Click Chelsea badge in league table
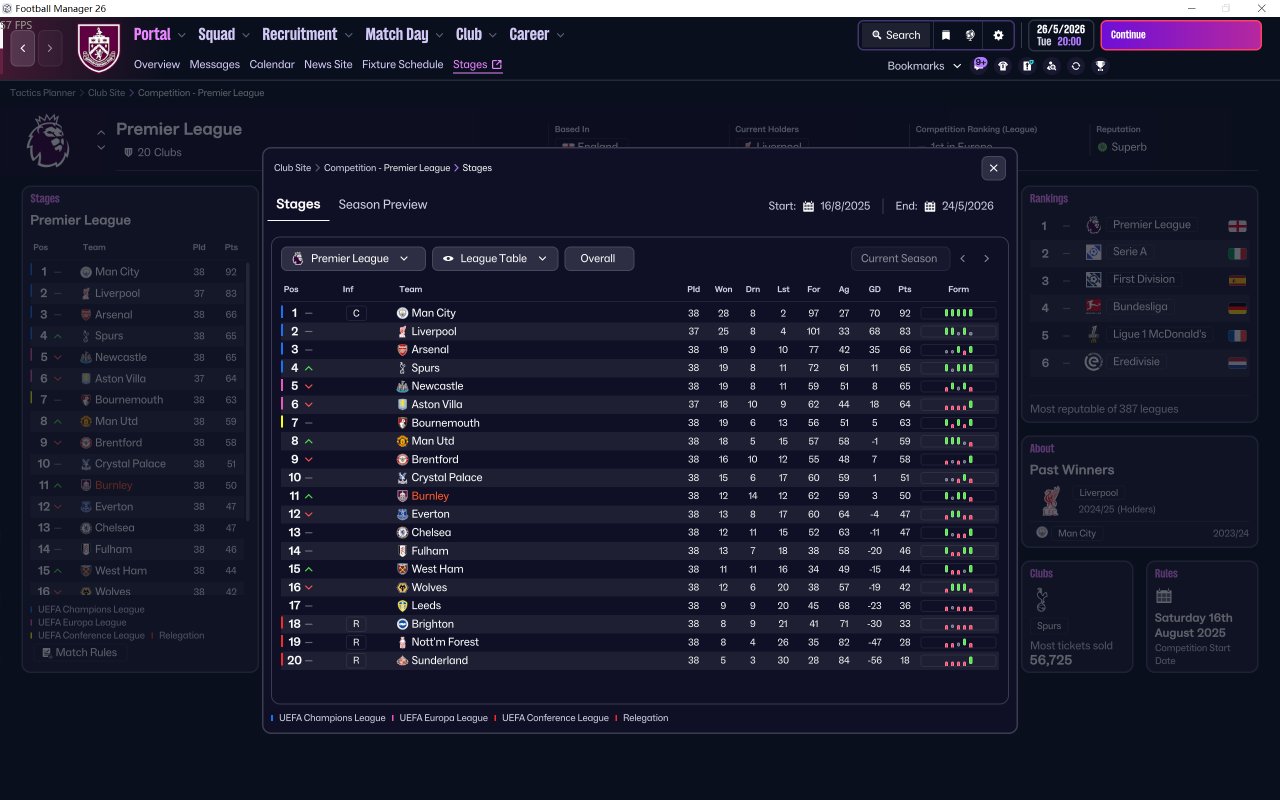Viewport: 1280px width, 800px height. (402, 533)
